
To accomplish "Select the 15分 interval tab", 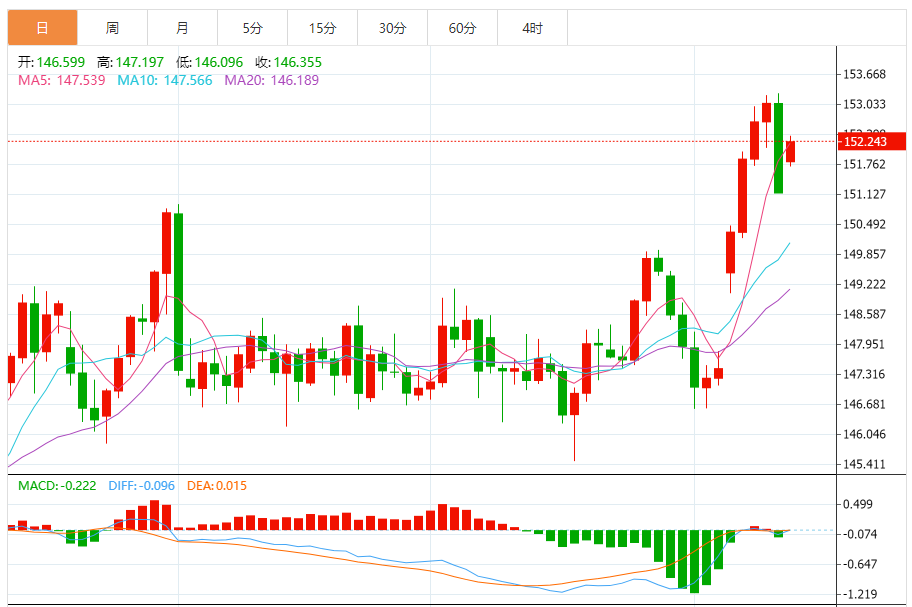I will pyautogui.click(x=322, y=28).
